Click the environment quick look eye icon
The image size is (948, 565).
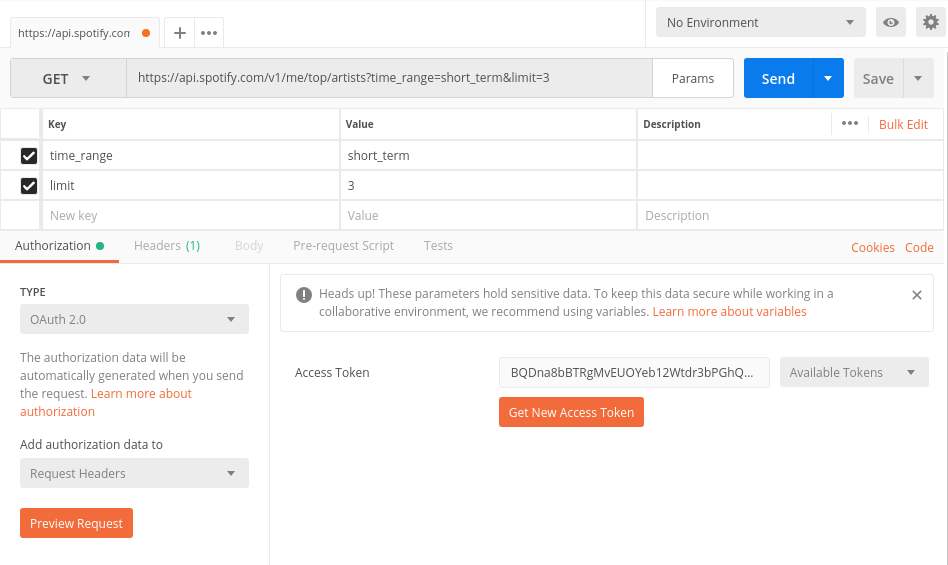891,22
